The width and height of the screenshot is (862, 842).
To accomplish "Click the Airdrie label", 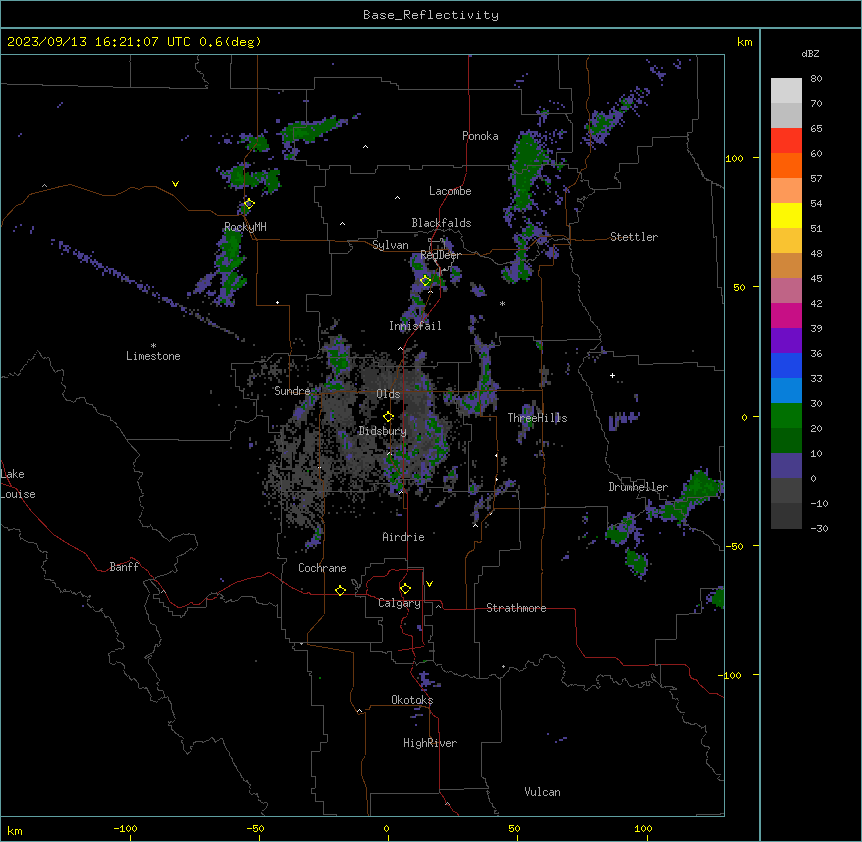I will [403, 537].
